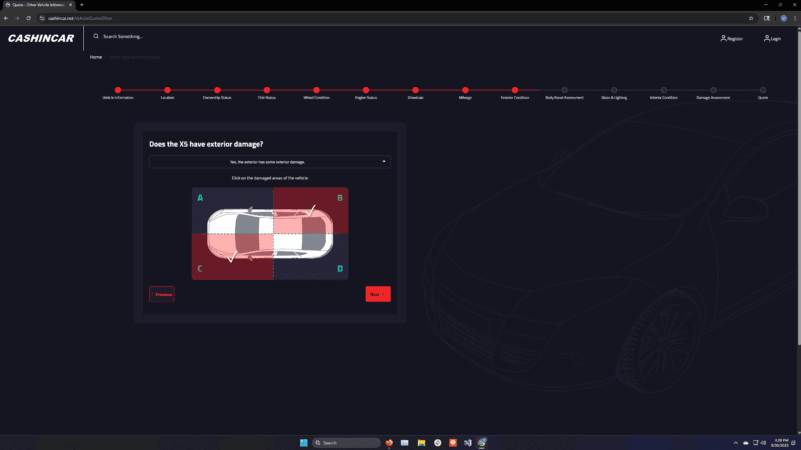Jump to the Vehicle Information step
The width and height of the screenshot is (801, 450).
point(117,91)
